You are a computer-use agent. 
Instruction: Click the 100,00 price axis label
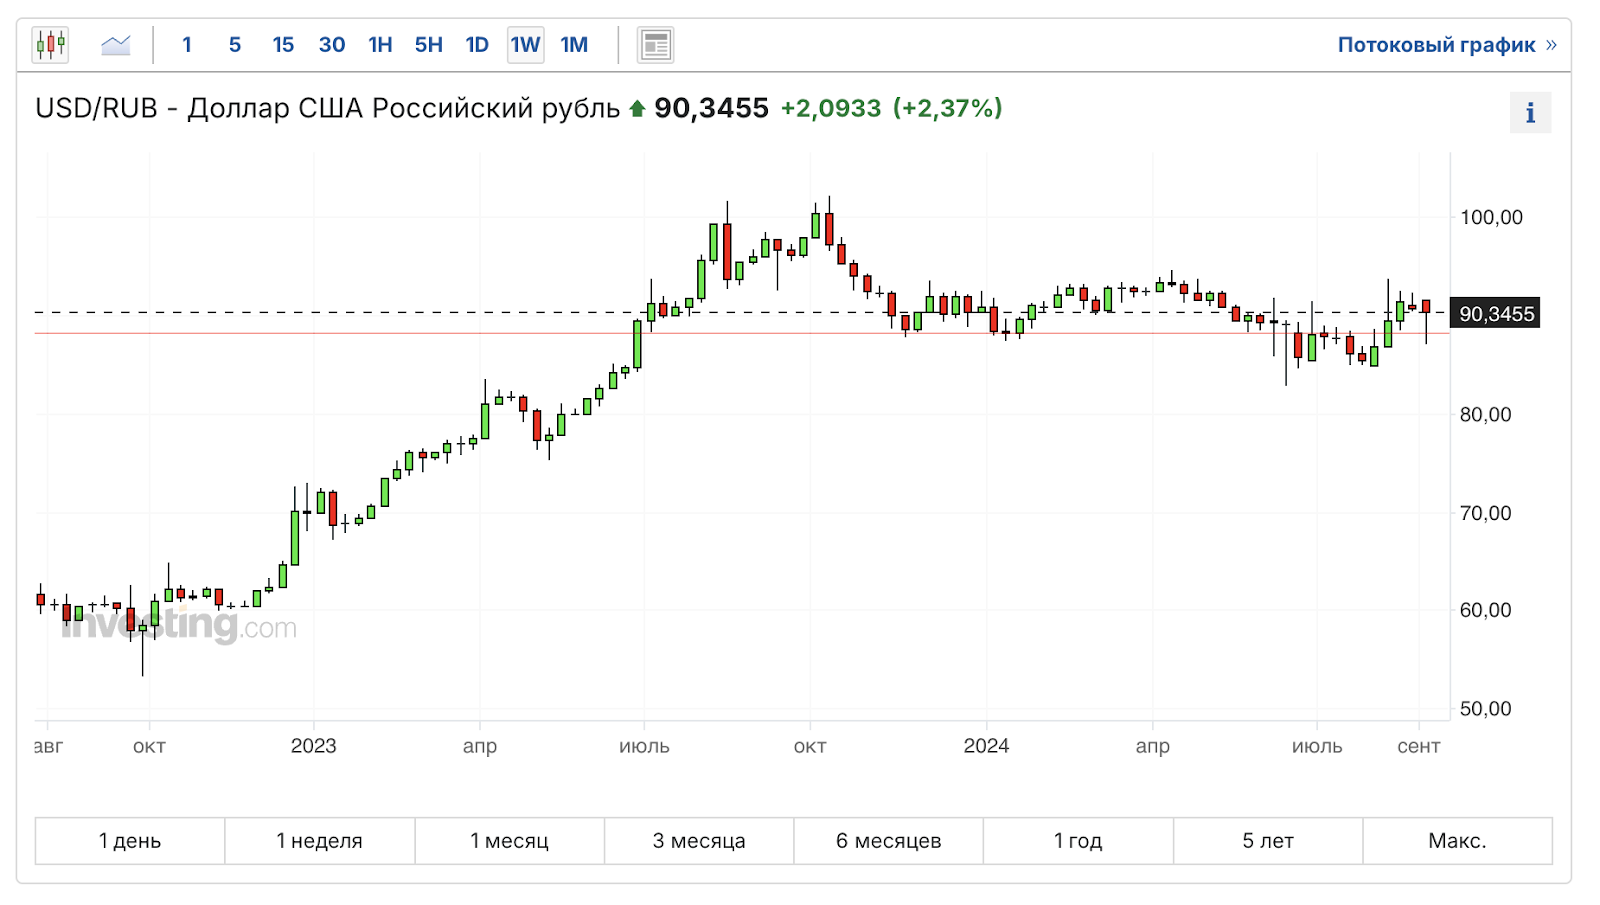[x=1491, y=218]
